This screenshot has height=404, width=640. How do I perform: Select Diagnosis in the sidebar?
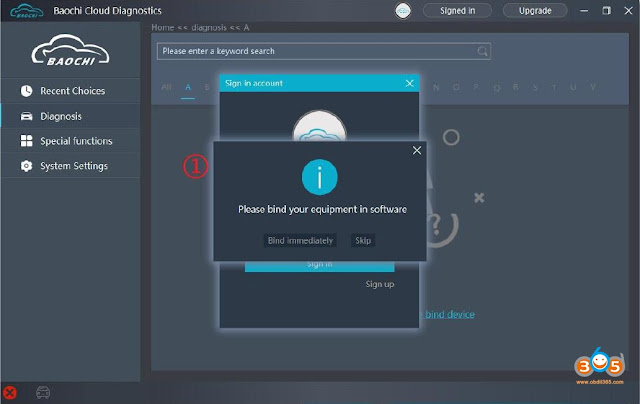point(70,116)
